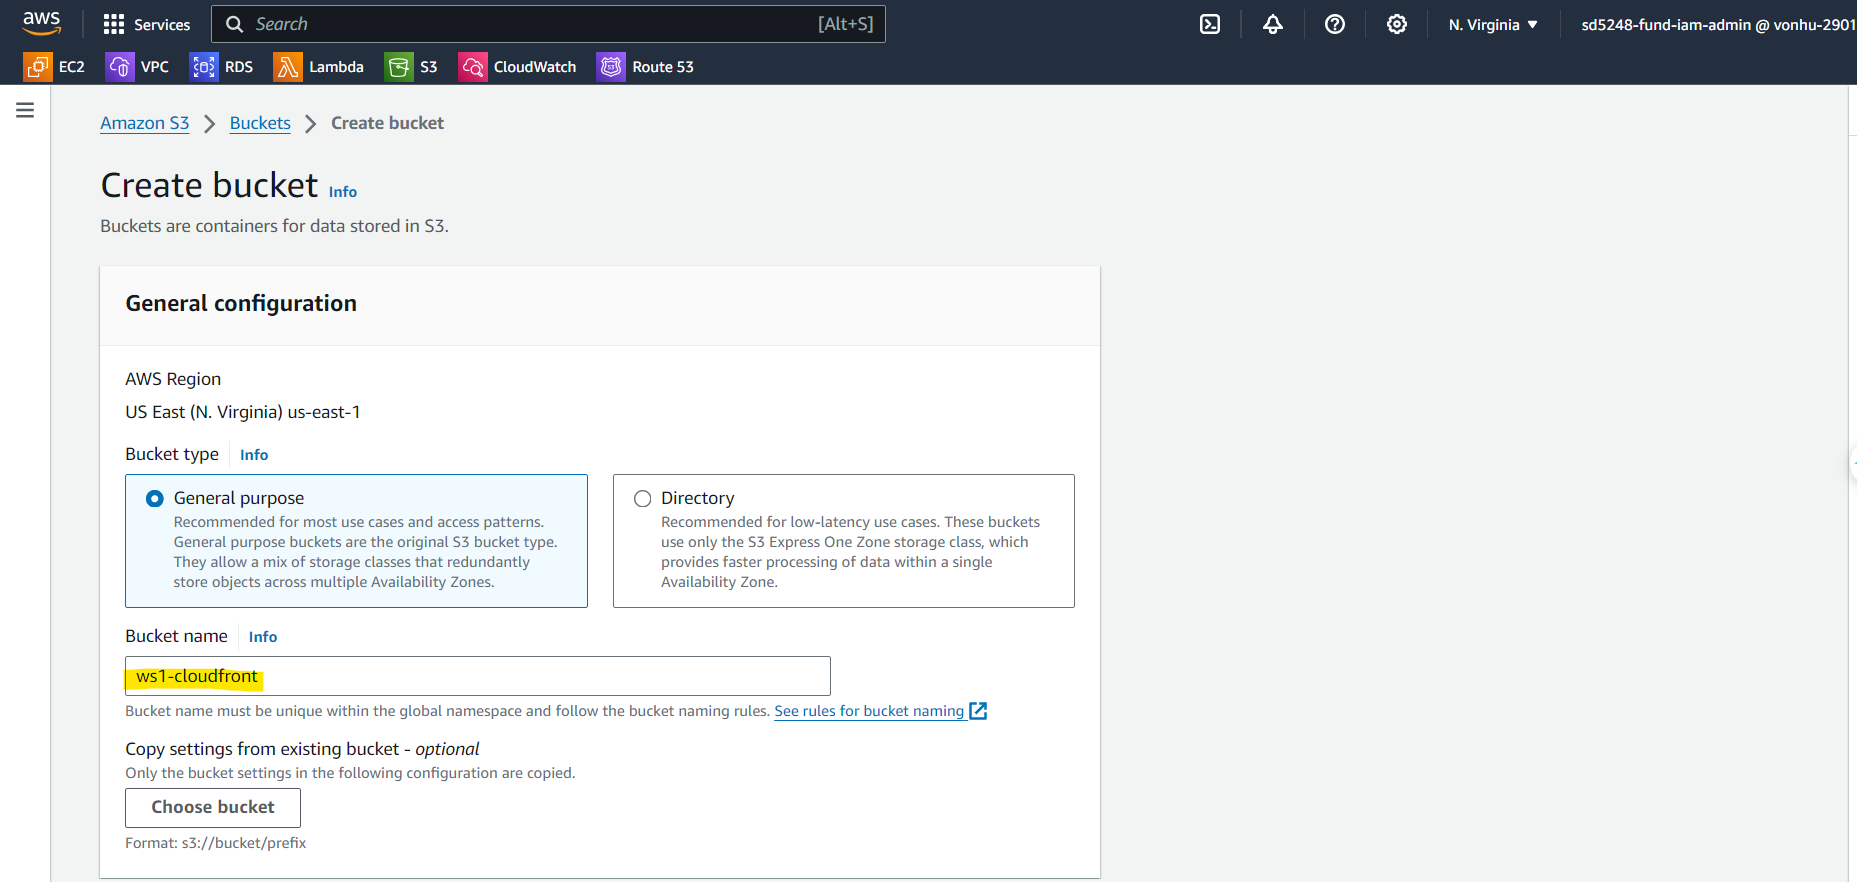Open Lambda service shortcut
The width and height of the screenshot is (1857, 882).
coord(319,67)
